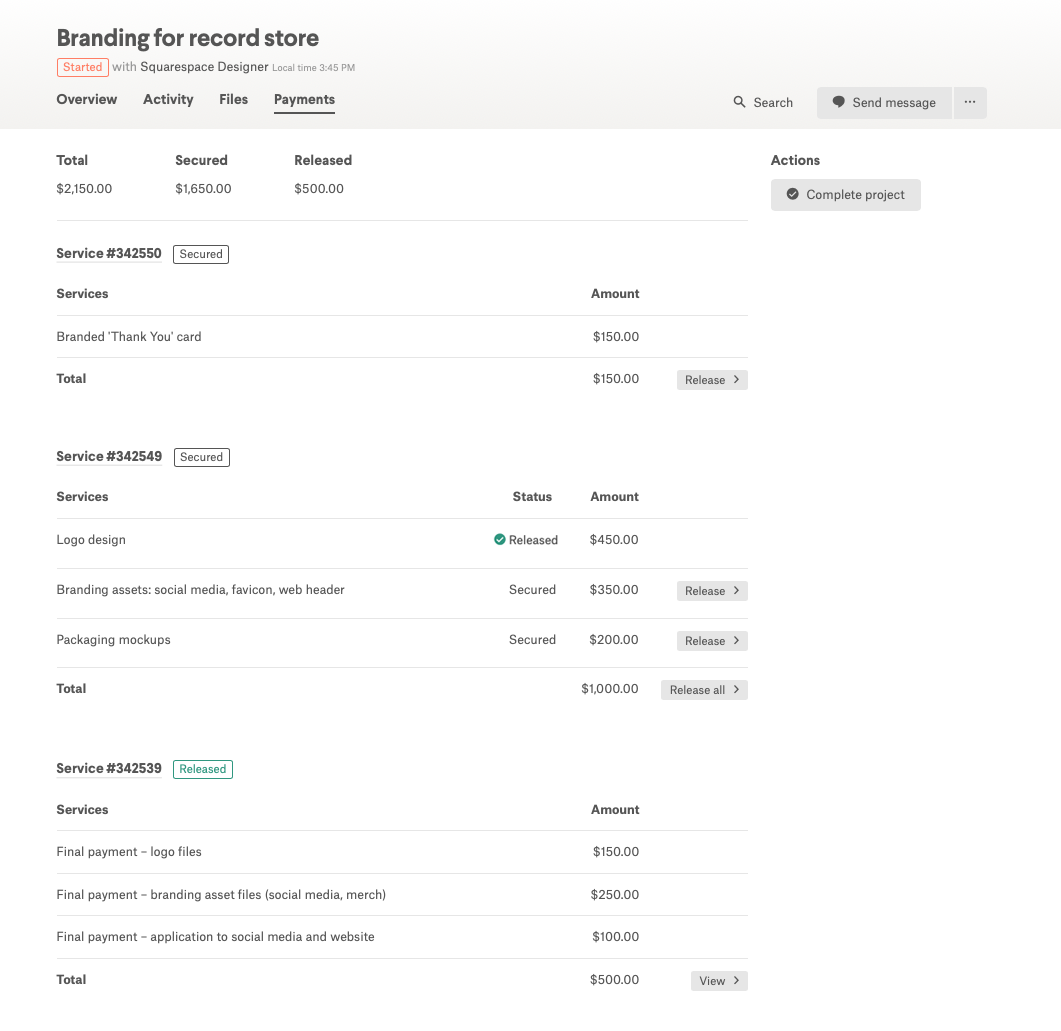The width and height of the screenshot is (1061, 1031).
Task: Go to the Files tab
Action: [233, 99]
